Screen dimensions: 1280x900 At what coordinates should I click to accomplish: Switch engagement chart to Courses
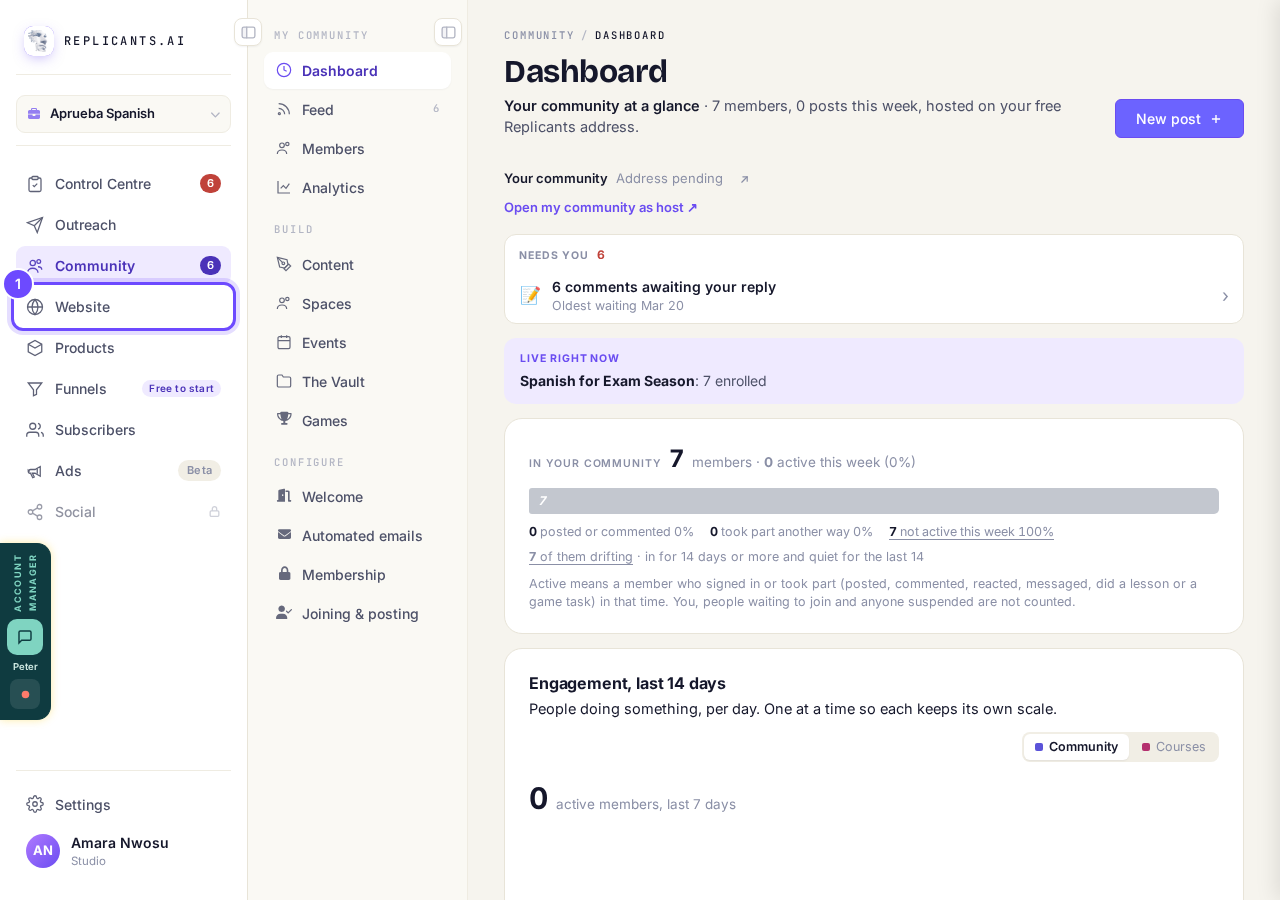tap(1174, 747)
